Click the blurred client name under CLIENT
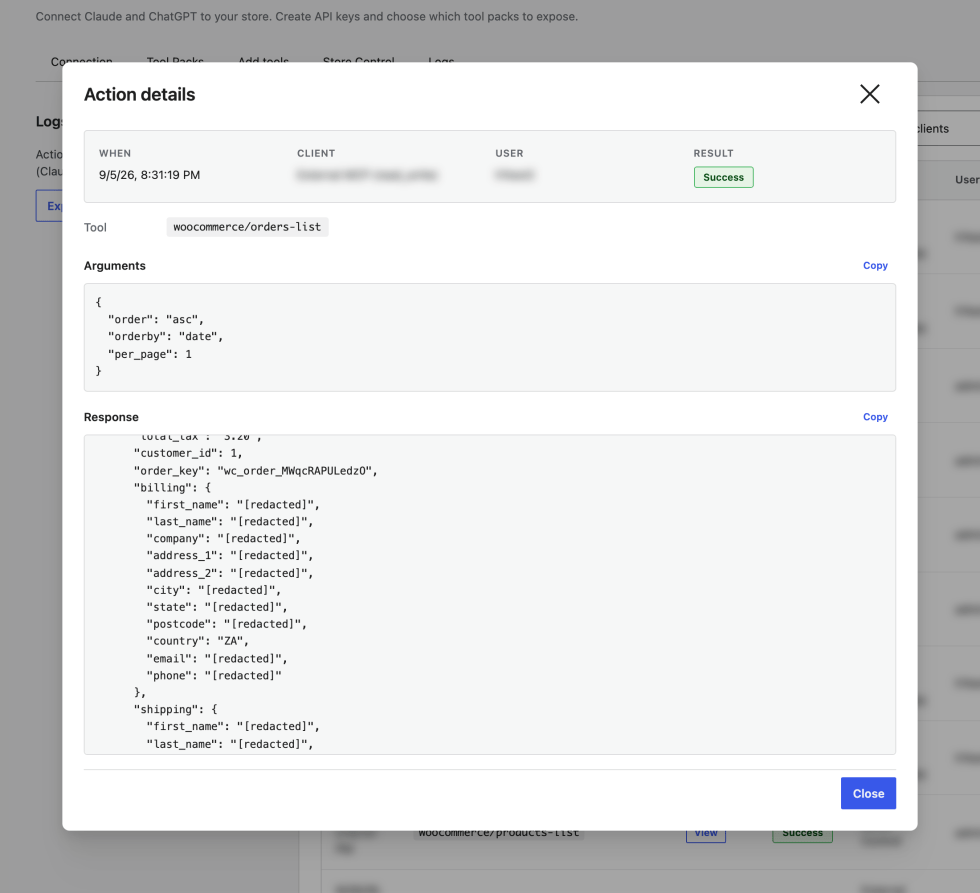The image size is (980, 893). [x=367, y=175]
